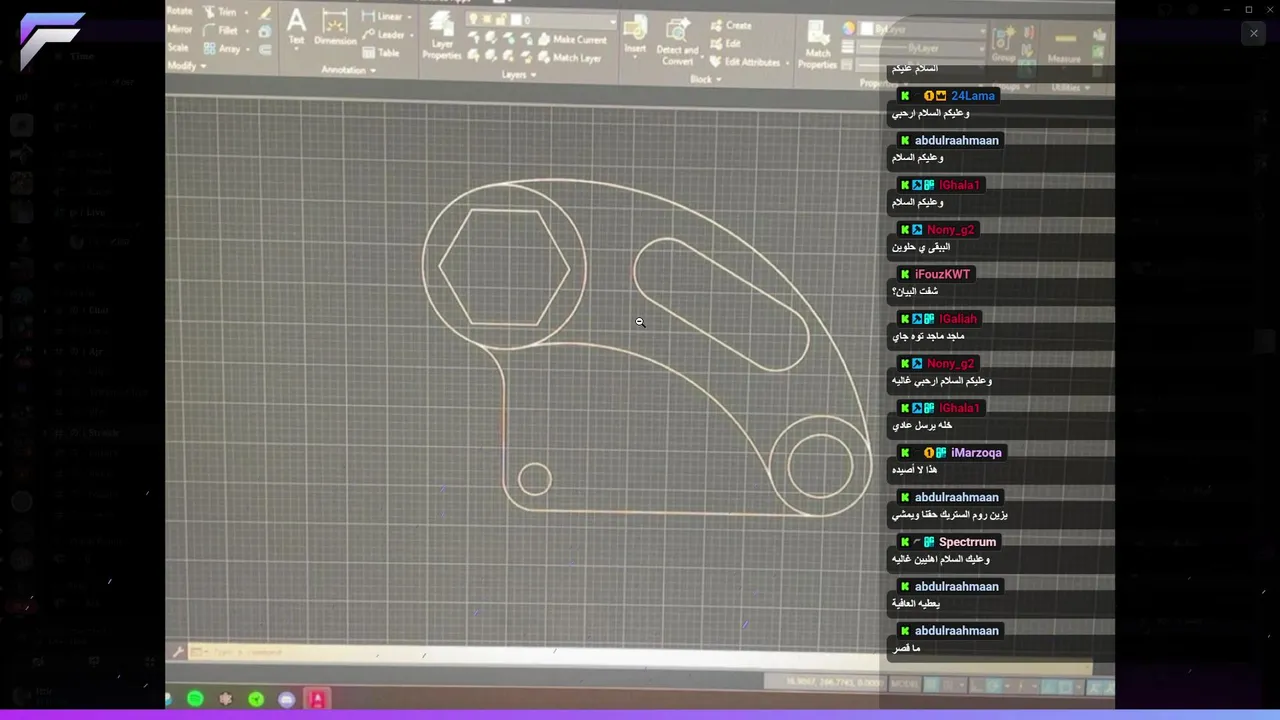Choose the Linear dimension tool
Screen dimensions: 1280x720
(x=382, y=17)
